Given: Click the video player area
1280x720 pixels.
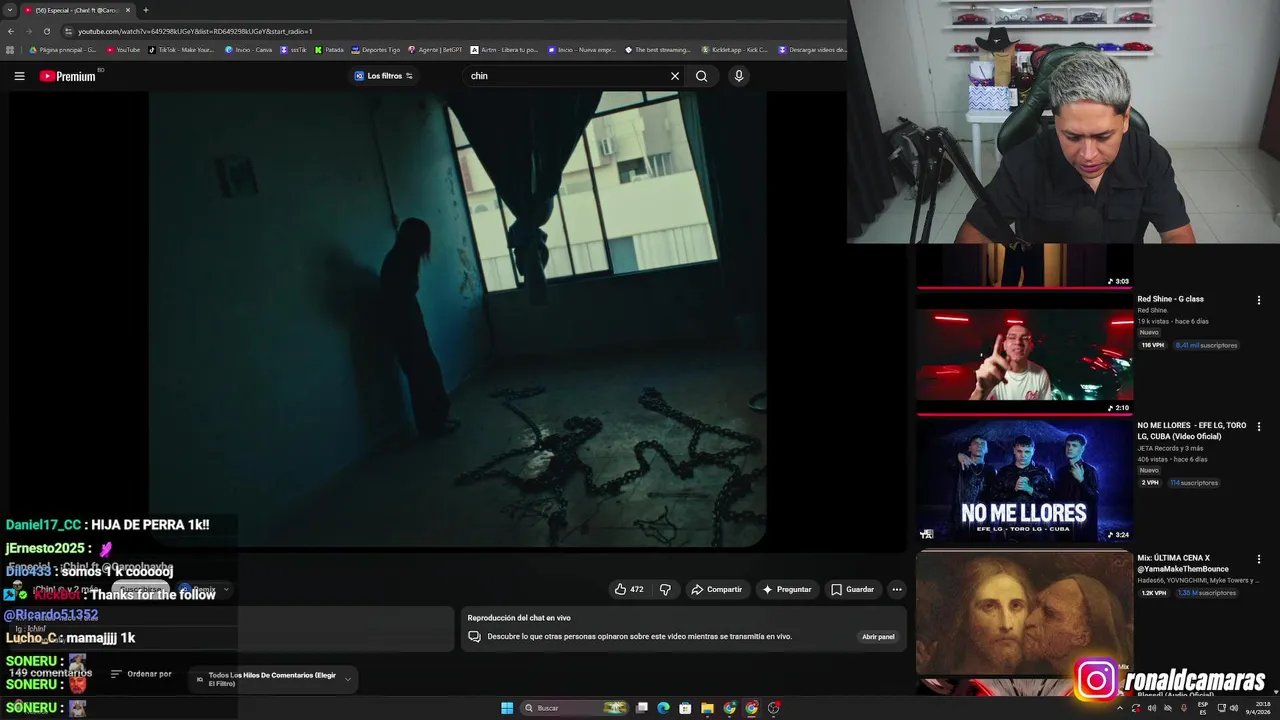Looking at the screenshot, I should click(x=457, y=319).
